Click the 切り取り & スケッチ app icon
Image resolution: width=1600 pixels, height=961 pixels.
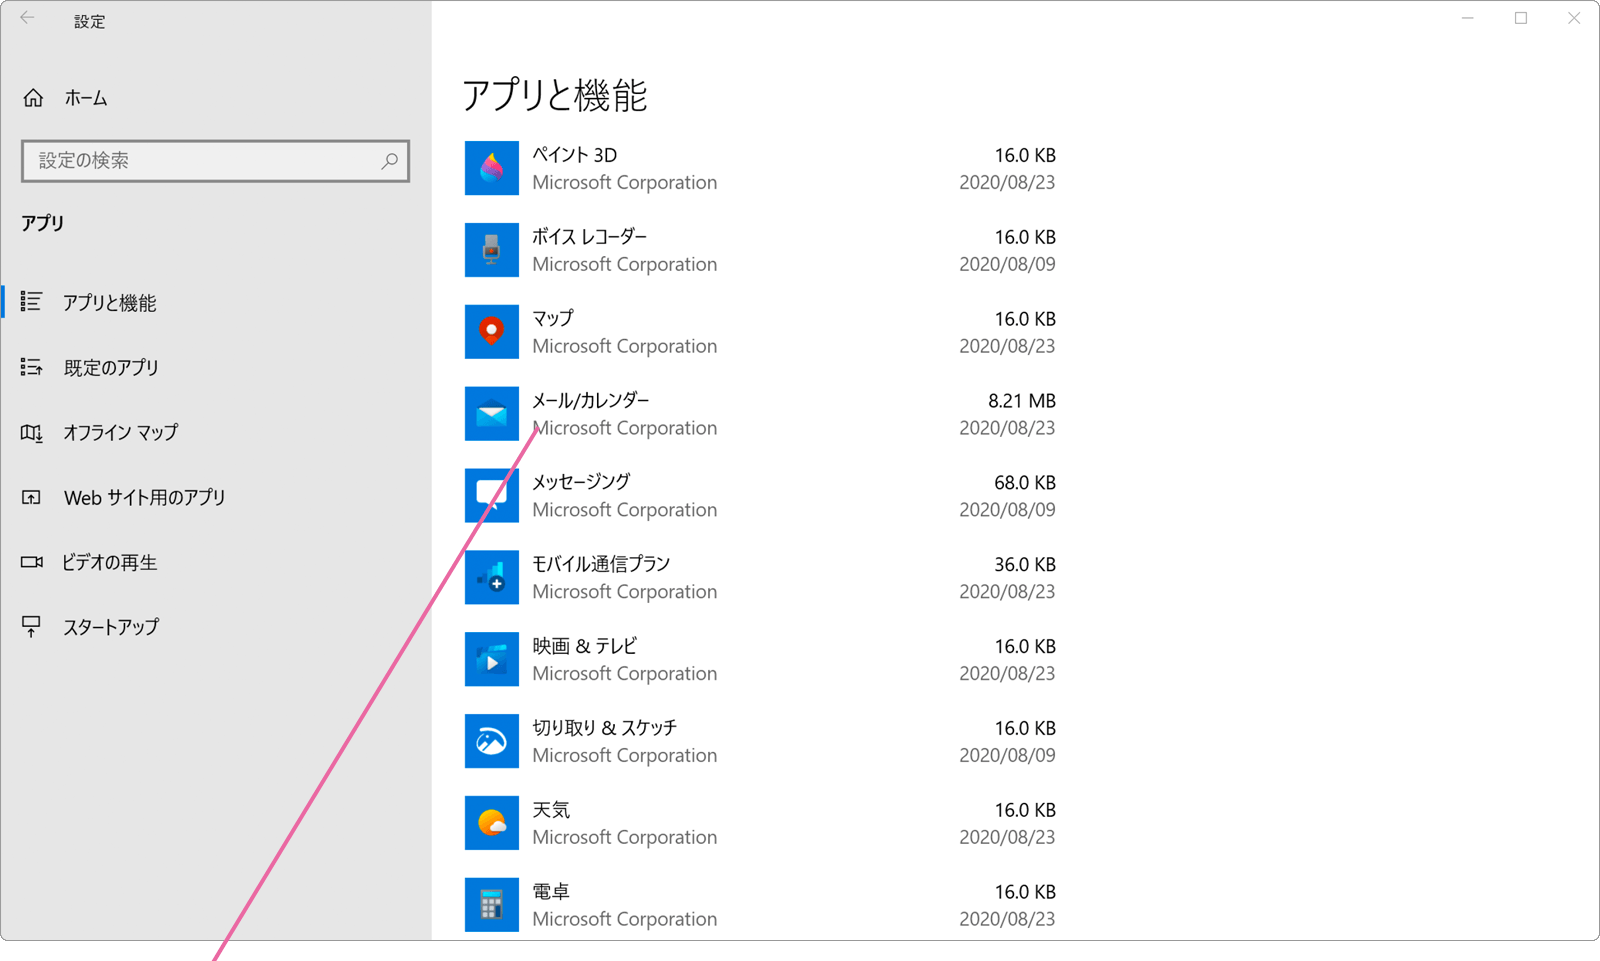click(491, 741)
